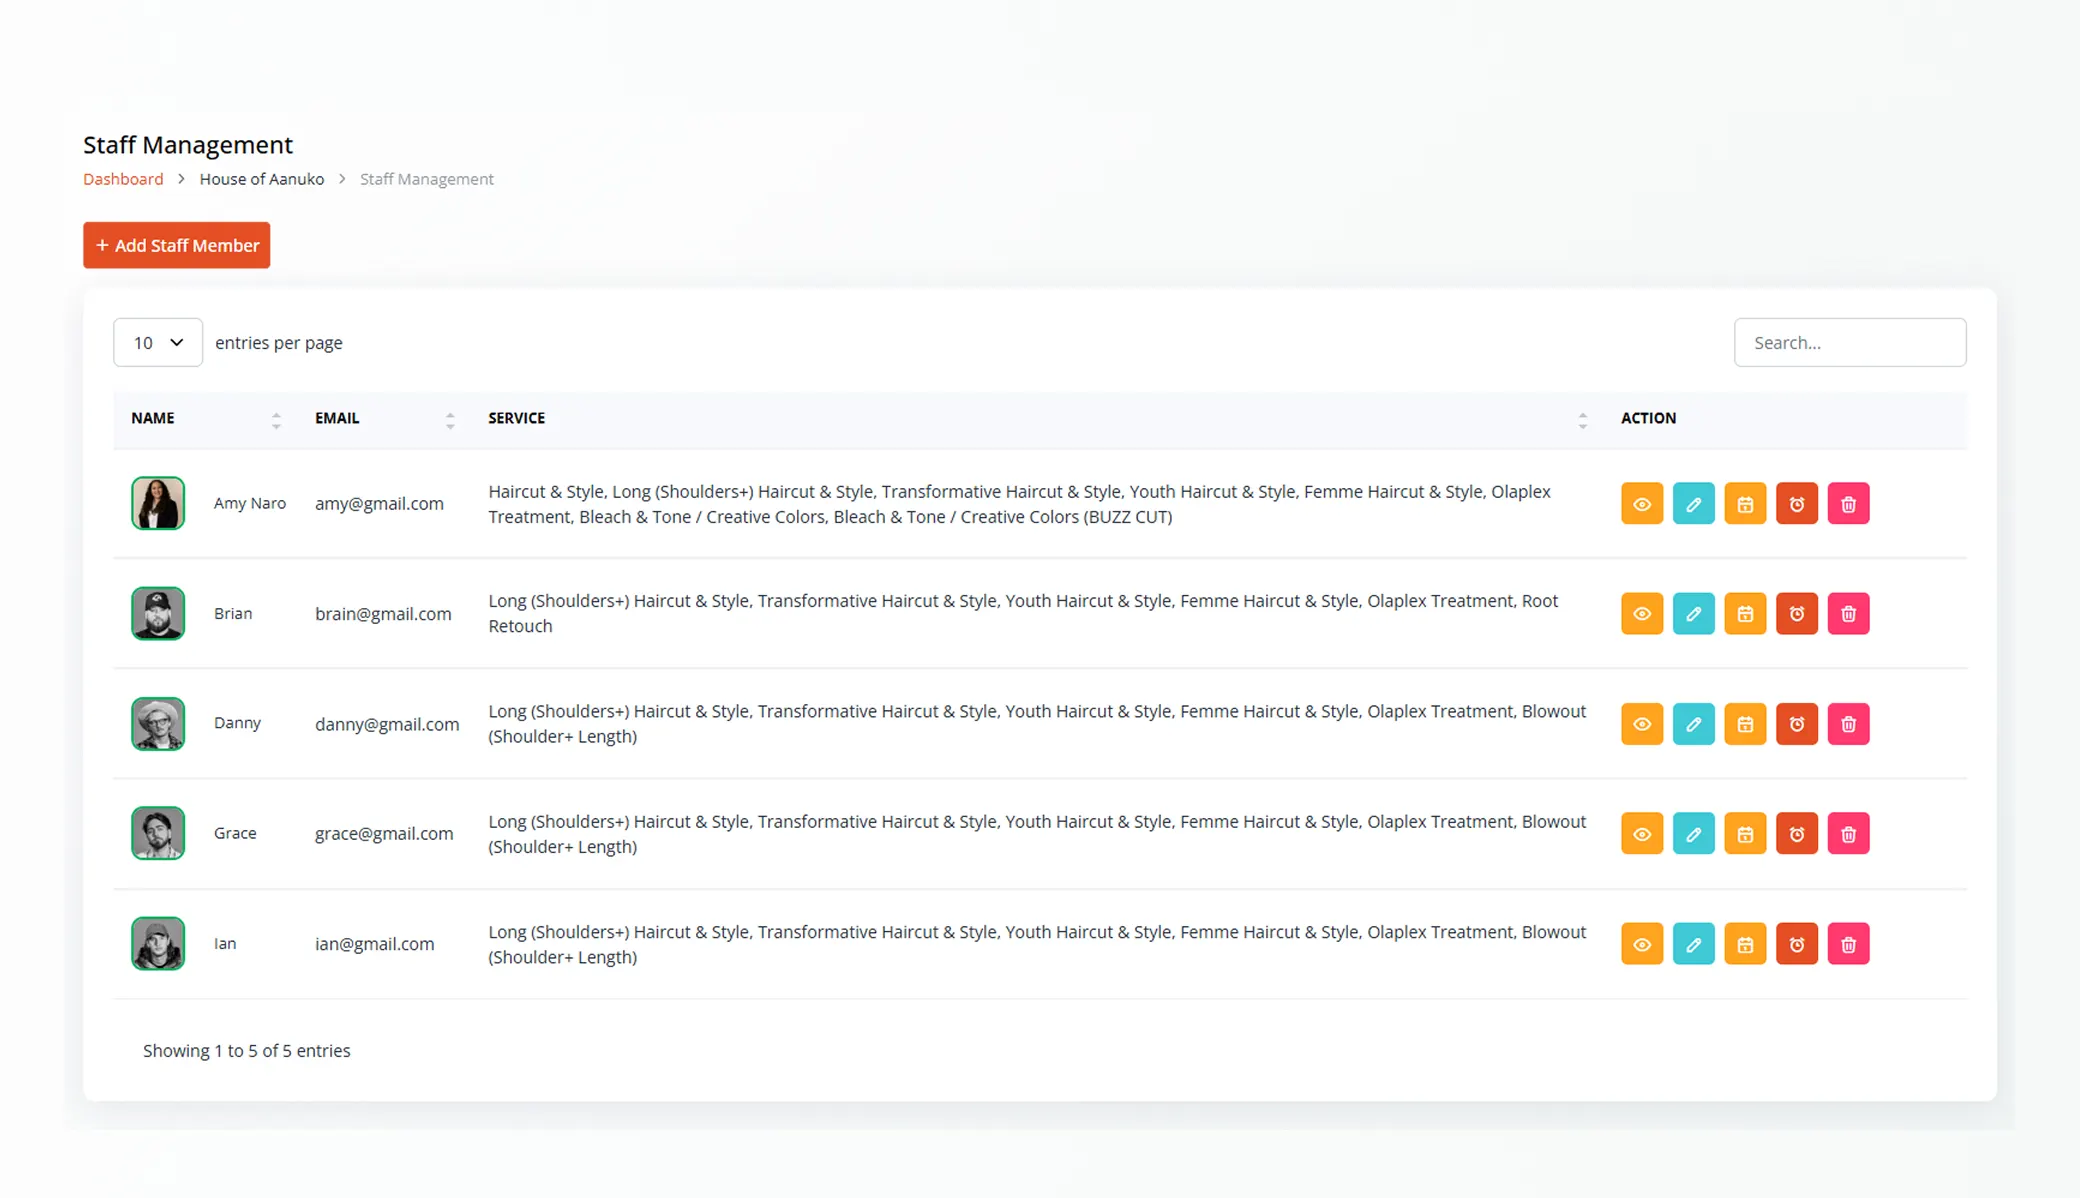Image resolution: width=2080 pixels, height=1198 pixels.
Task: Open the entries per page dropdown
Action: pos(158,343)
